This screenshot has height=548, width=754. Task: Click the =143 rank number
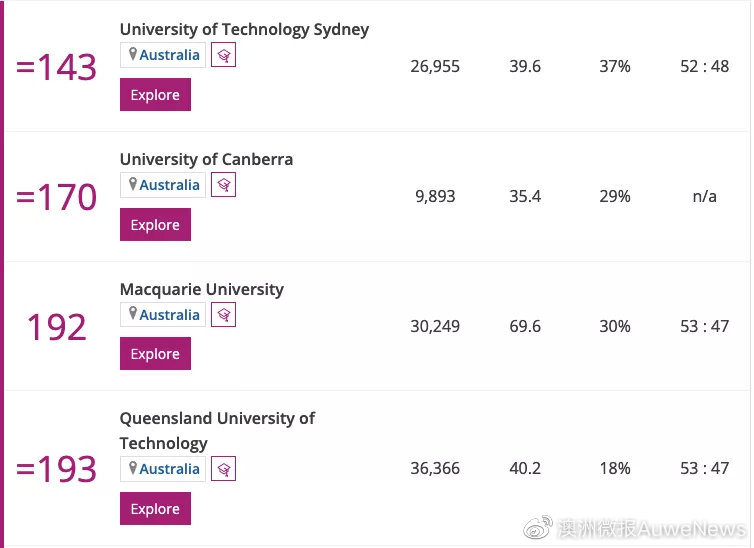(x=56, y=68)
